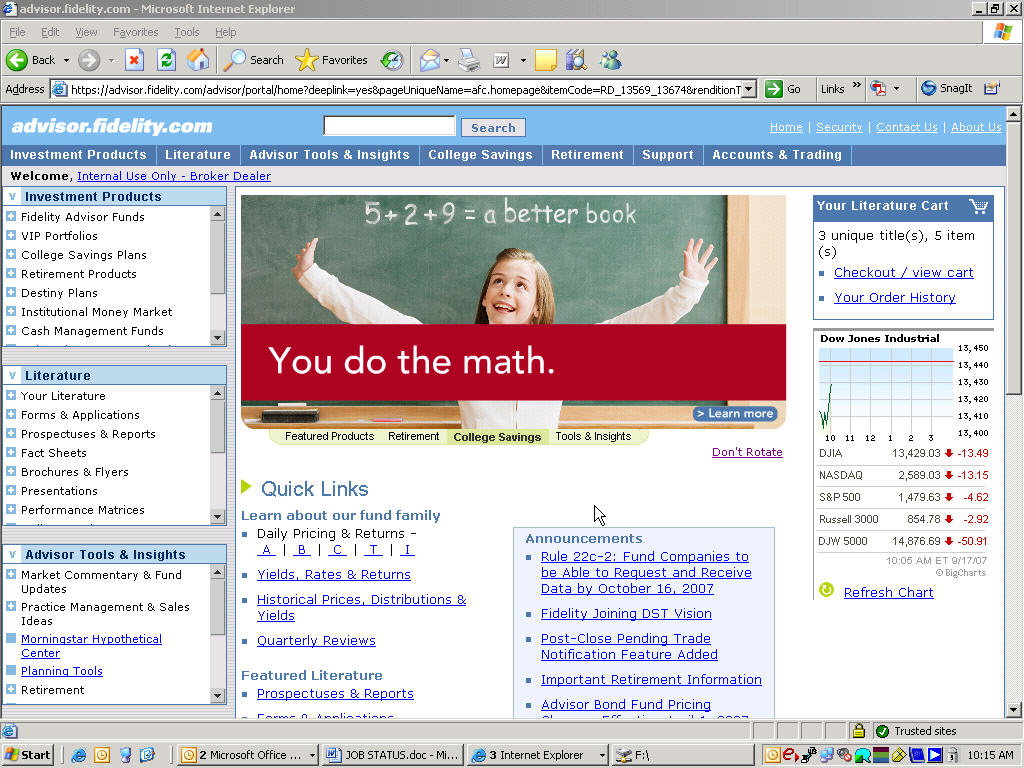Click the yellow Discuss note icon

pyautogui.click(x=546, y=60)
